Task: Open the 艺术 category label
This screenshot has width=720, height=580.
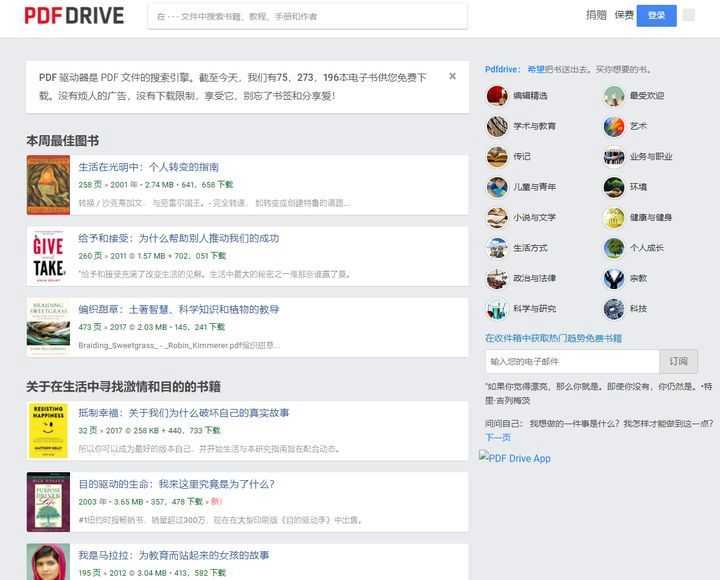Action: (x=638, y=126)
